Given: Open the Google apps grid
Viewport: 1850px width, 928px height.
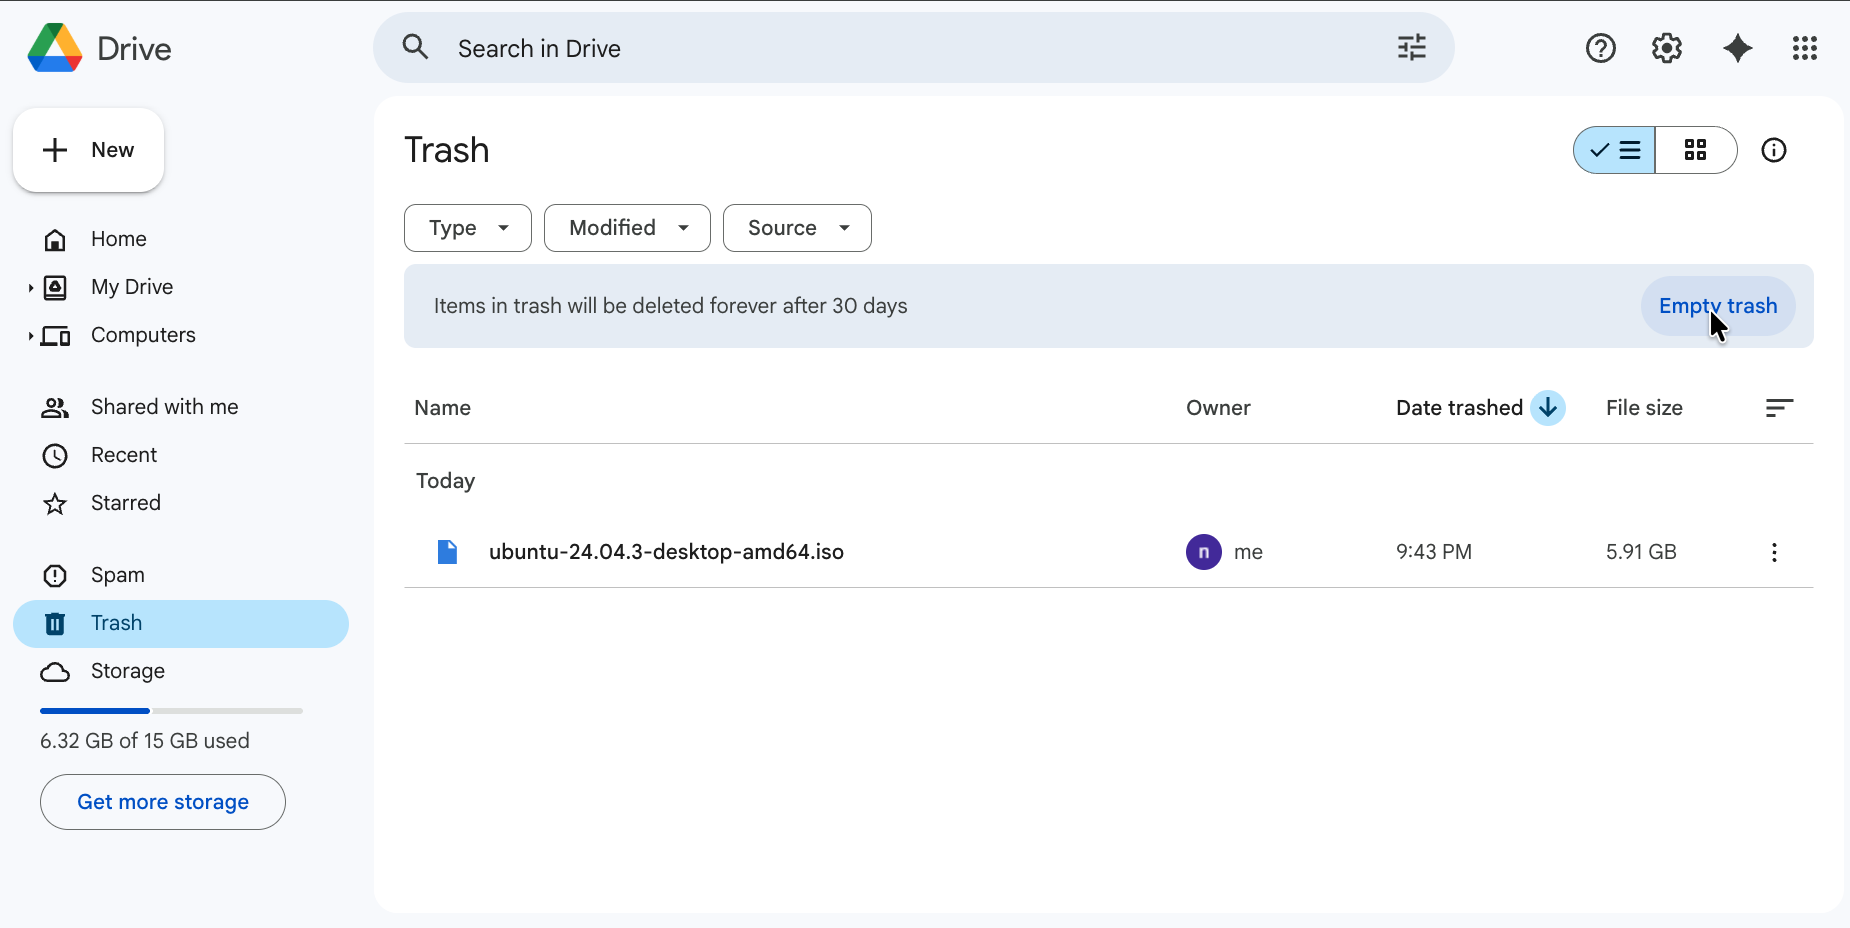Looking at the screenshot, I should 1804,48.
